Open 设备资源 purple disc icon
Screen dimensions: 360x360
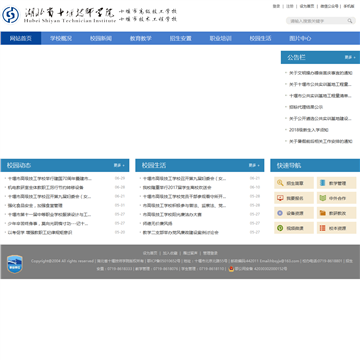(280, 213)
